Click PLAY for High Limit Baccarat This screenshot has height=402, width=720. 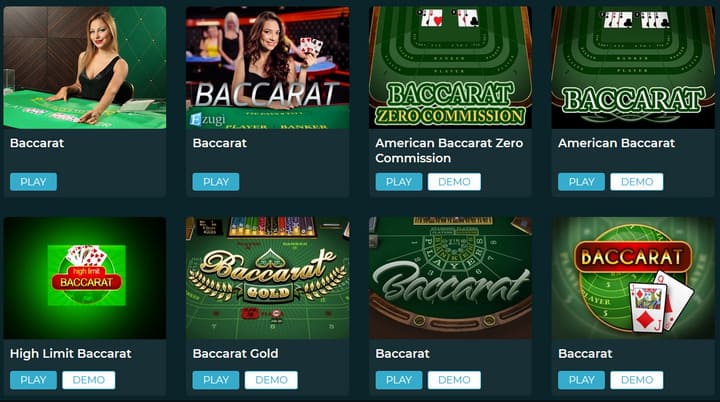point(34,380)
